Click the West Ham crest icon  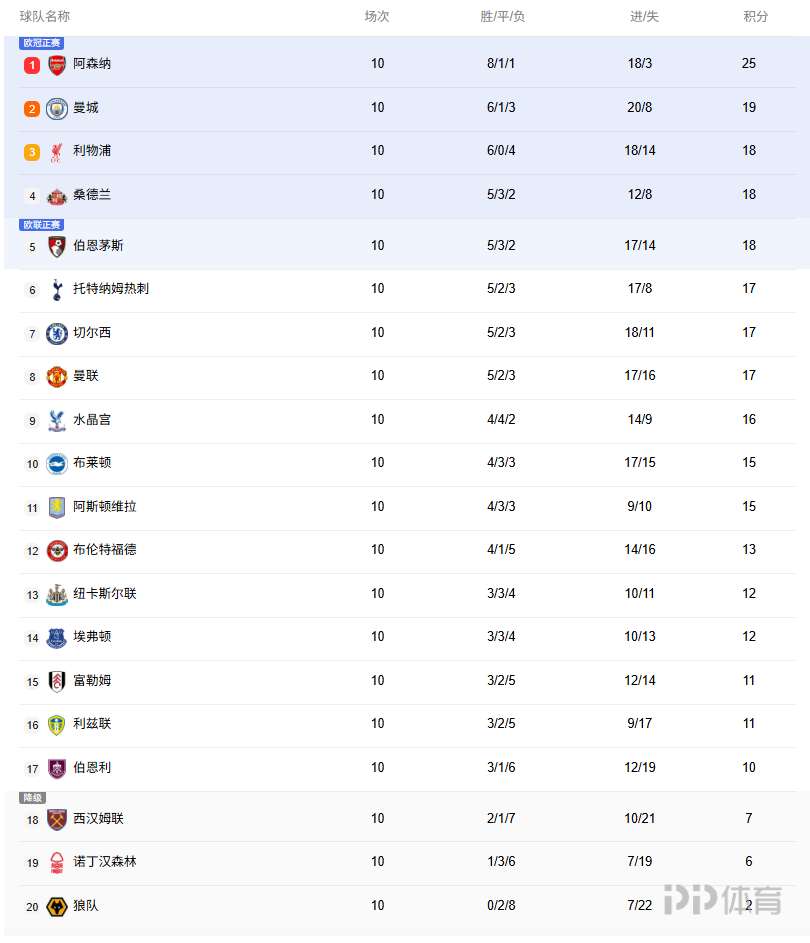tap(57, 820)
